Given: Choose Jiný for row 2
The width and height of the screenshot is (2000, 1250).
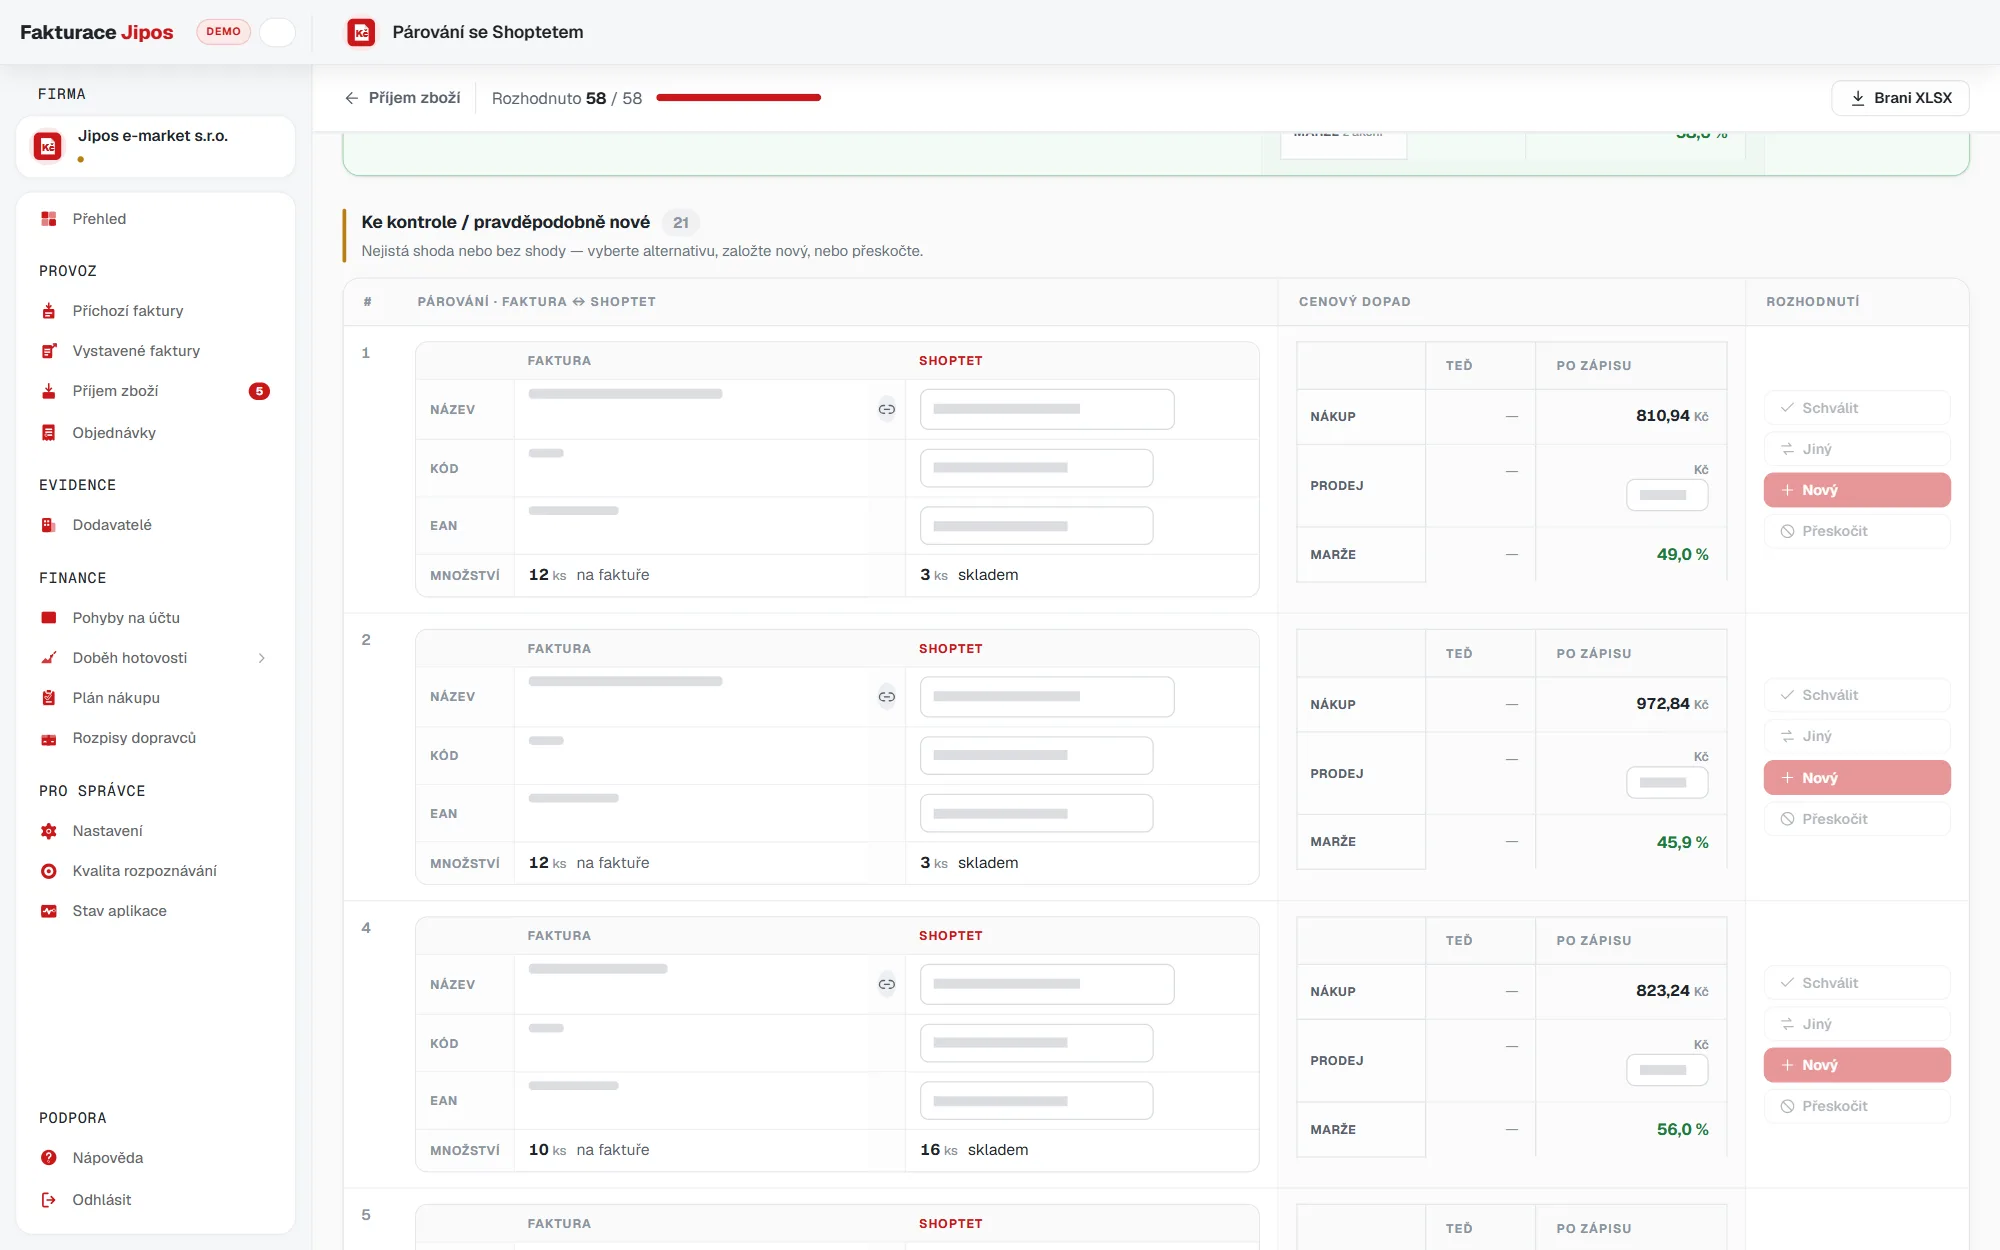Looking at the screenshot, I should coord(1857,736).
